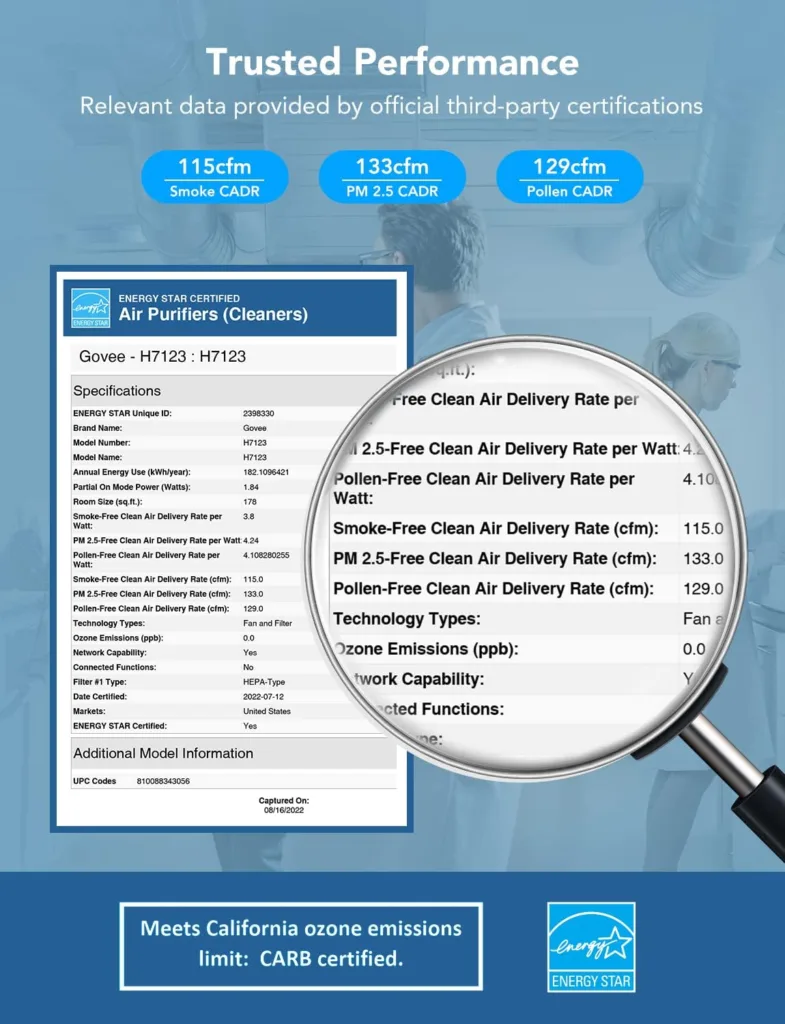Image resolution: width=785 pixels, height=1024 pixels.
Task: Click the "Air Purifiers (Cleaners)" title
Action: point(213,314)
